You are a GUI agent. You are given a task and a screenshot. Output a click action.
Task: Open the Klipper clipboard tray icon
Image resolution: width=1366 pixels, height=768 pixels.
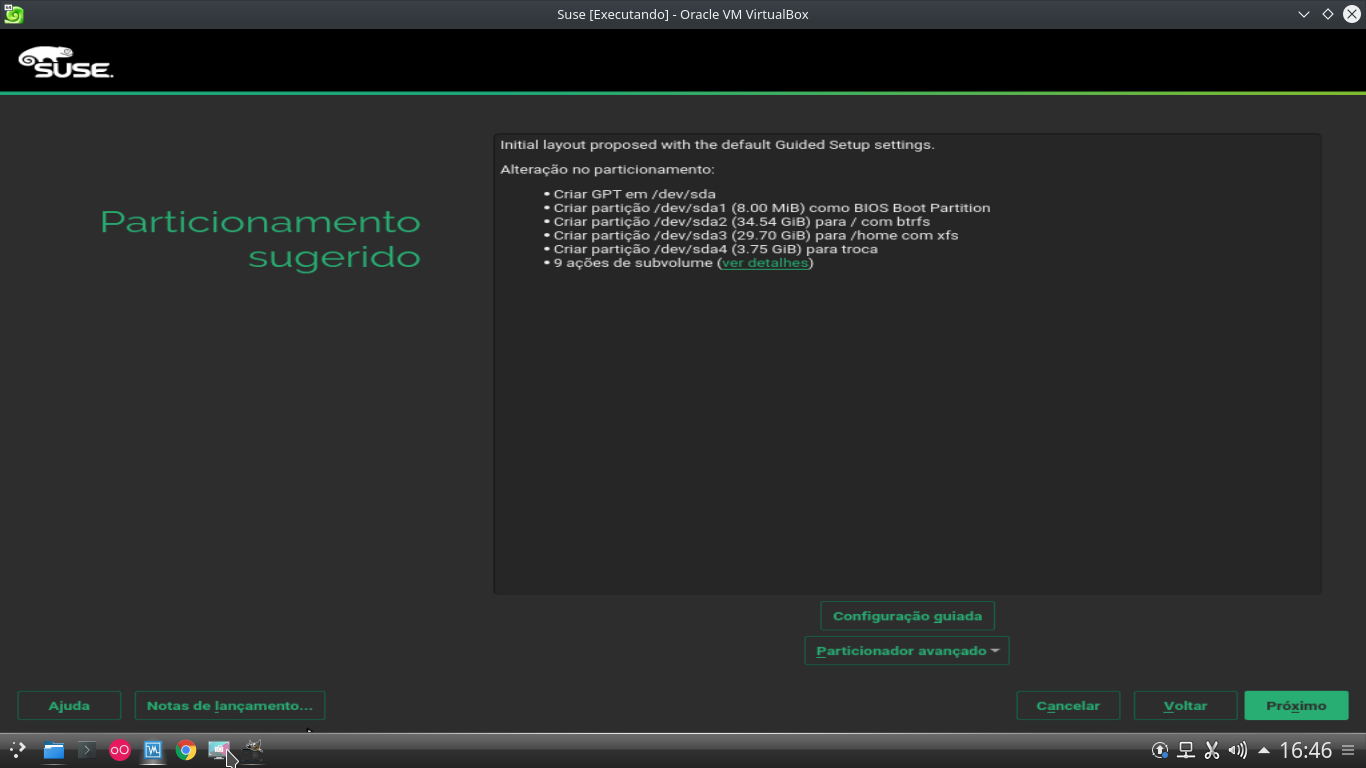(1211, 749)
